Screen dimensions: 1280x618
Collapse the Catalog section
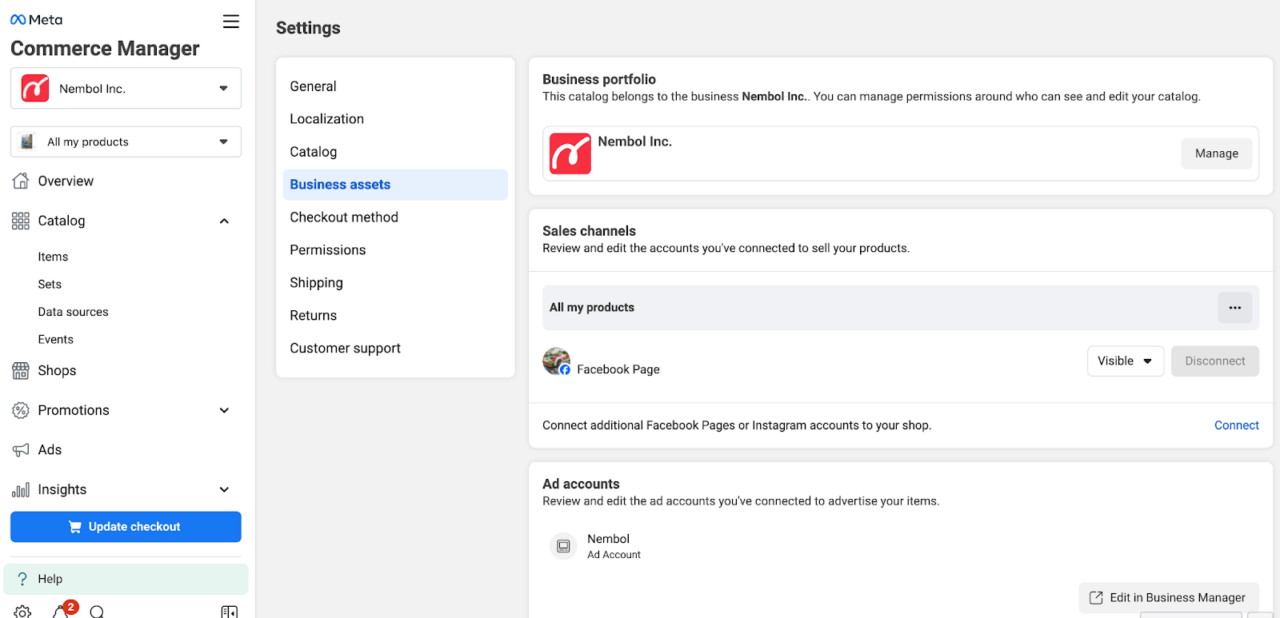224,220
